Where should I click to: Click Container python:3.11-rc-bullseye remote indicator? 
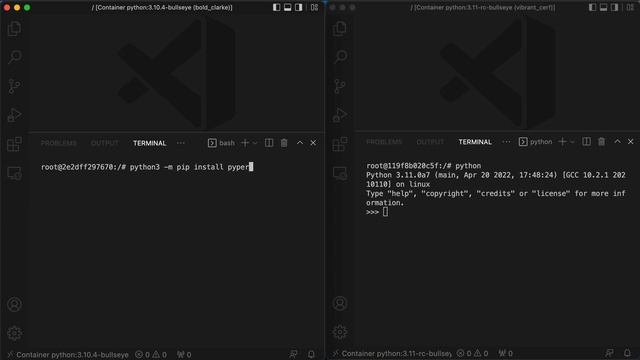pos(392,353)
